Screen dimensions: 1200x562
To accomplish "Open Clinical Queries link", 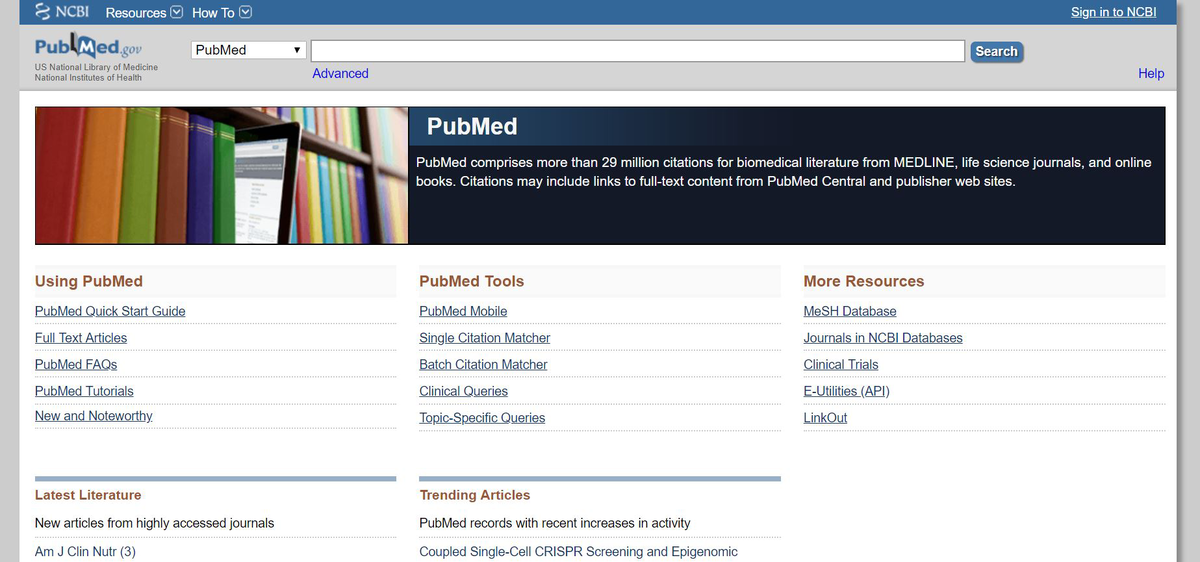I will 463,391.
